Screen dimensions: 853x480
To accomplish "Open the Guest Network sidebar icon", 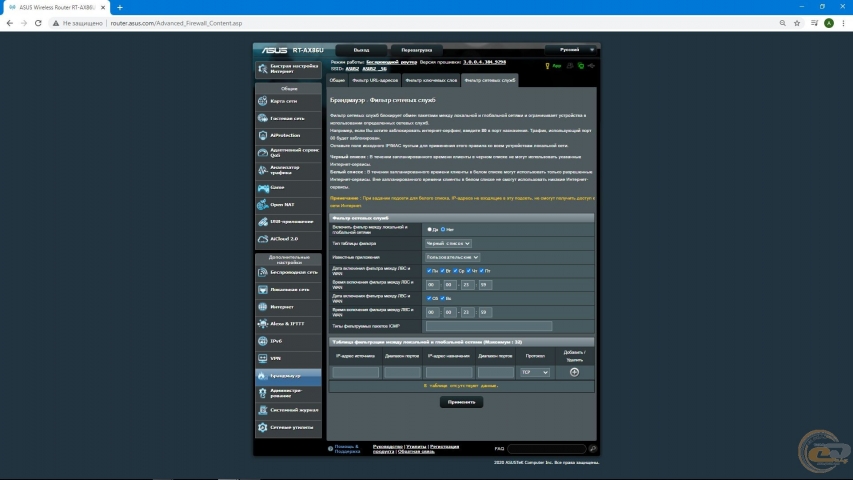I will coord(263,118).
